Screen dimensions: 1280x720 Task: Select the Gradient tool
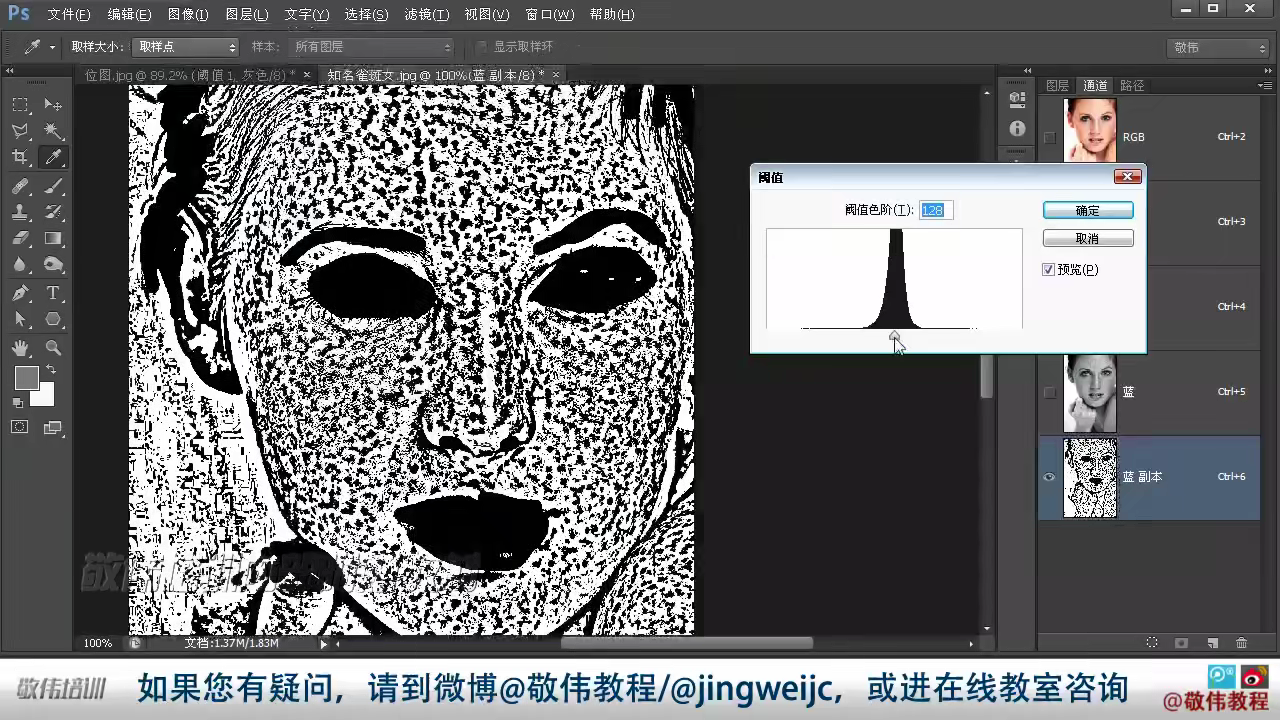pos(53,238)
